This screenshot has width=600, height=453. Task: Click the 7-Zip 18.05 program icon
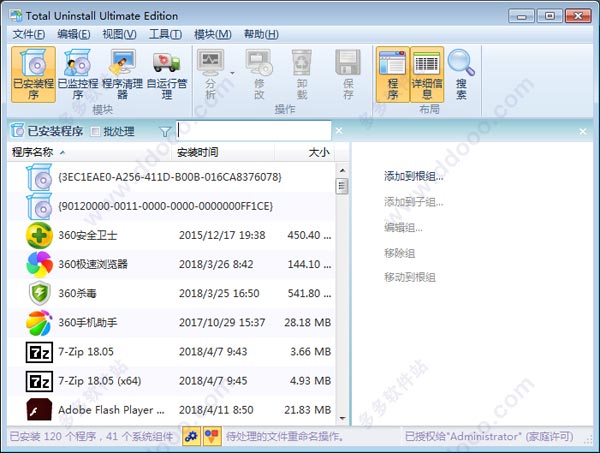click(39, 352)
